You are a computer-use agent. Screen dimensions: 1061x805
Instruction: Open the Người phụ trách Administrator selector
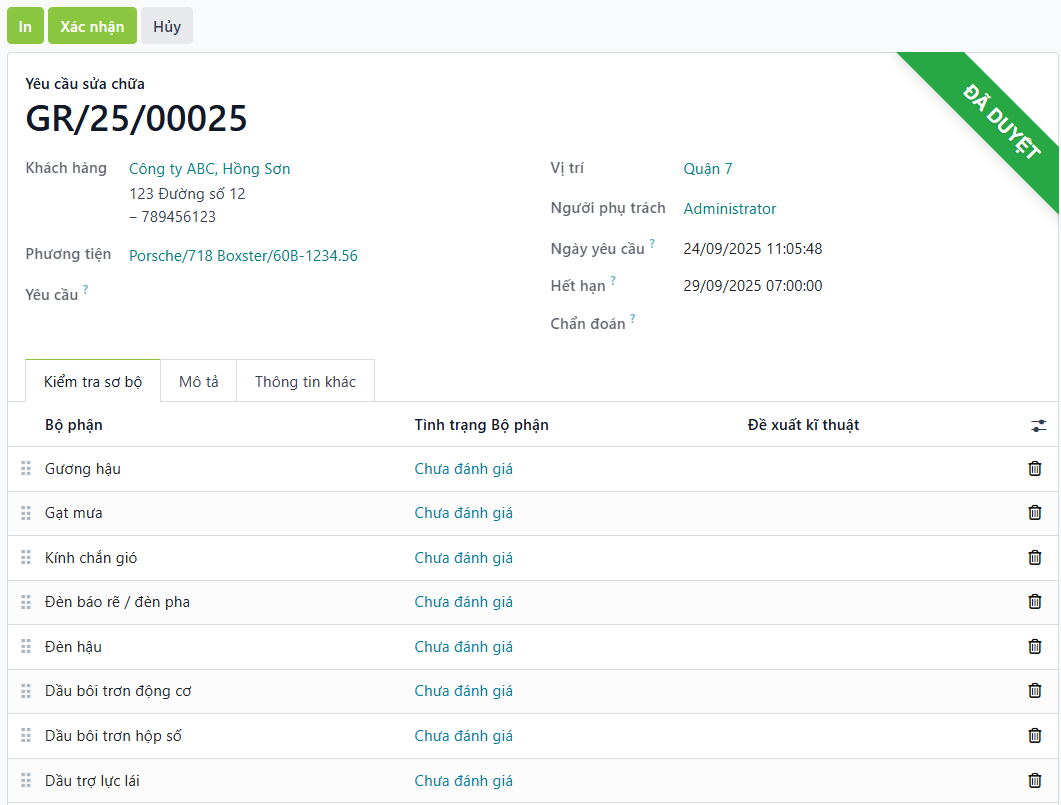coord(729,209)
